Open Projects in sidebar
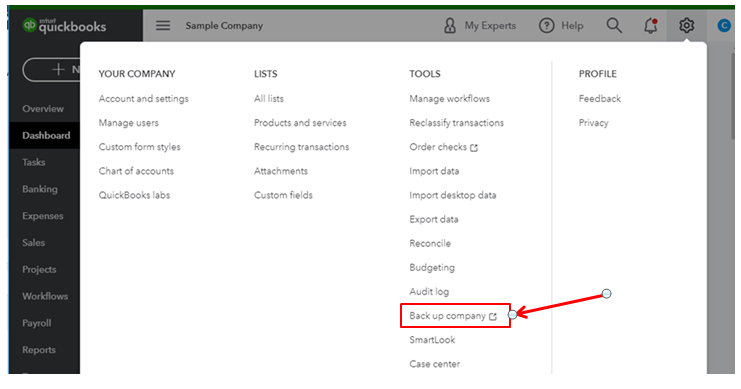 [x=39, y=269]
